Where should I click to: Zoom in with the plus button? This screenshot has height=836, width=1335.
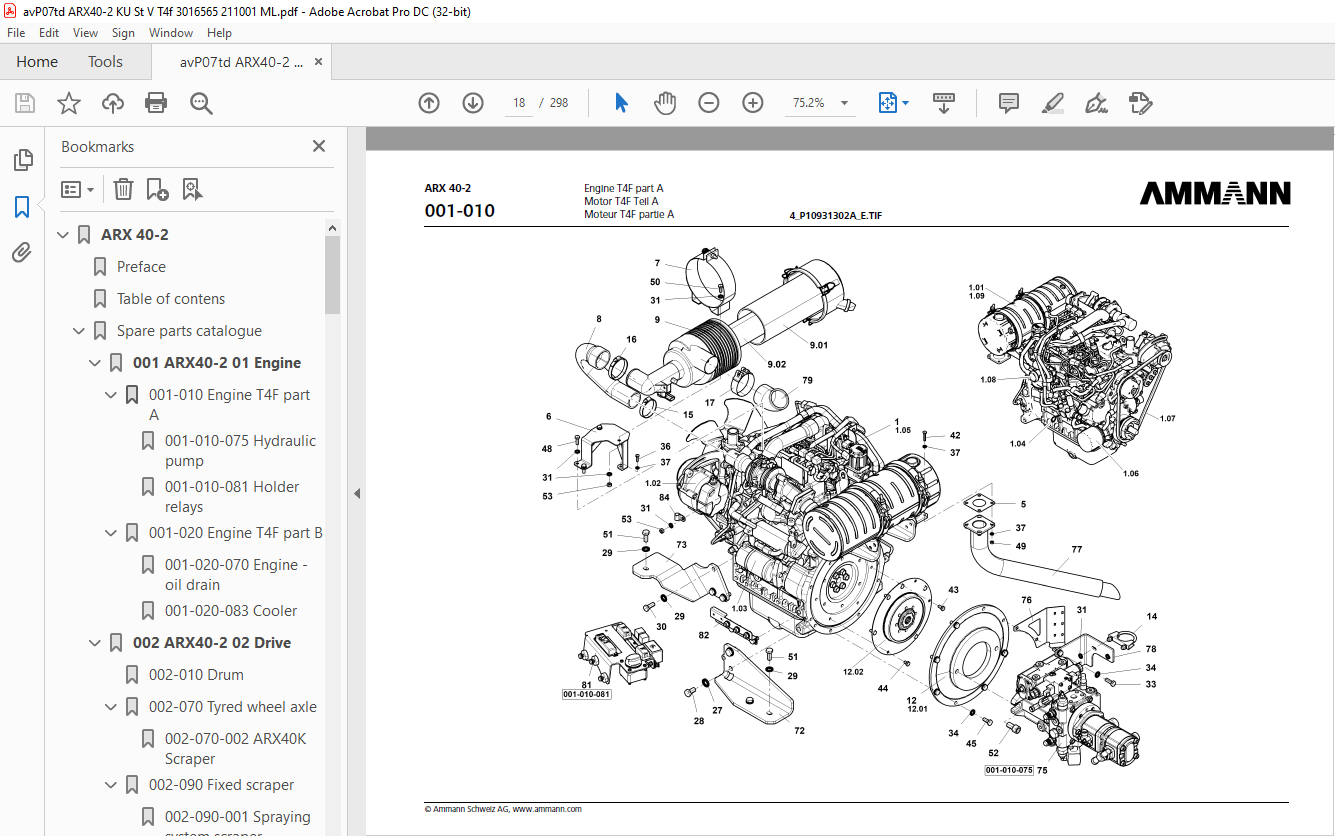[753, 103]
